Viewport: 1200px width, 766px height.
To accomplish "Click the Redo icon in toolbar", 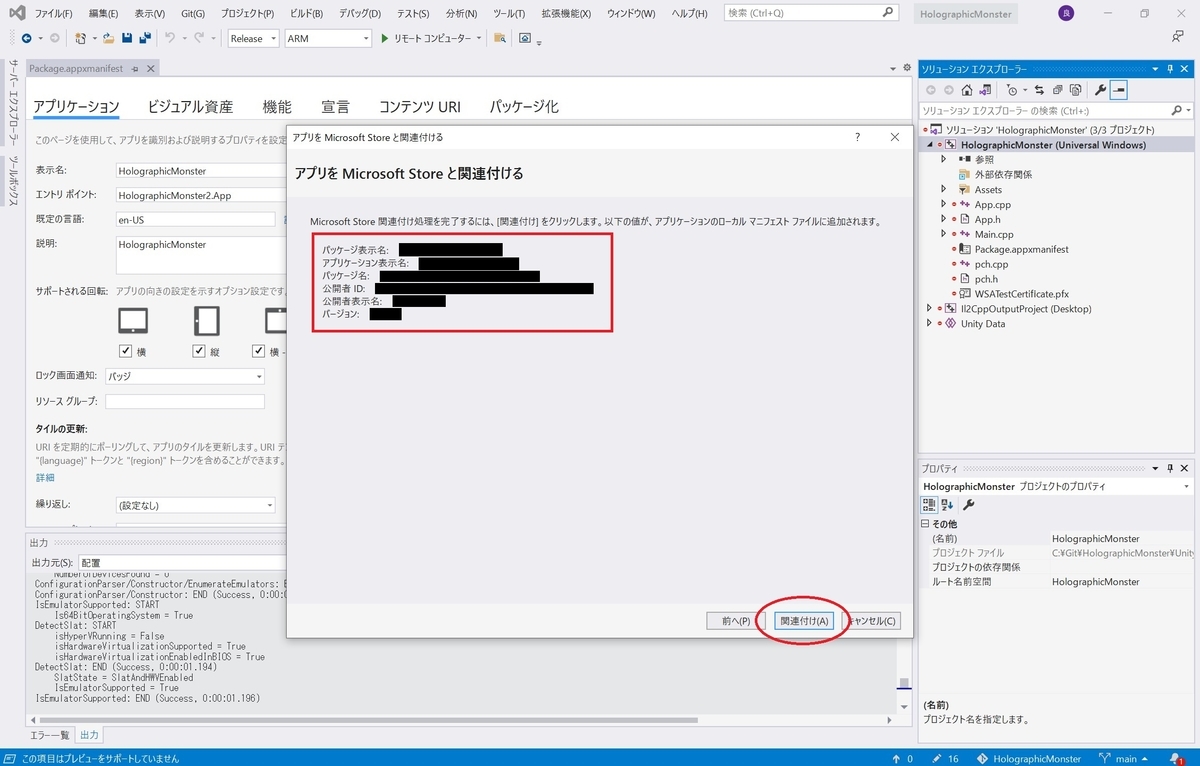I will coord(200,38).
